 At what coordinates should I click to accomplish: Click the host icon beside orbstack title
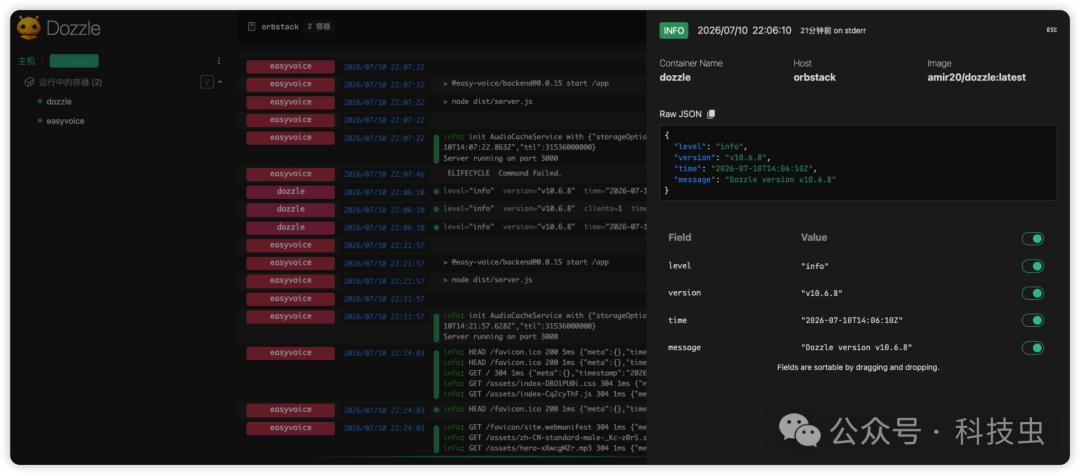click(x=251, y=27)
